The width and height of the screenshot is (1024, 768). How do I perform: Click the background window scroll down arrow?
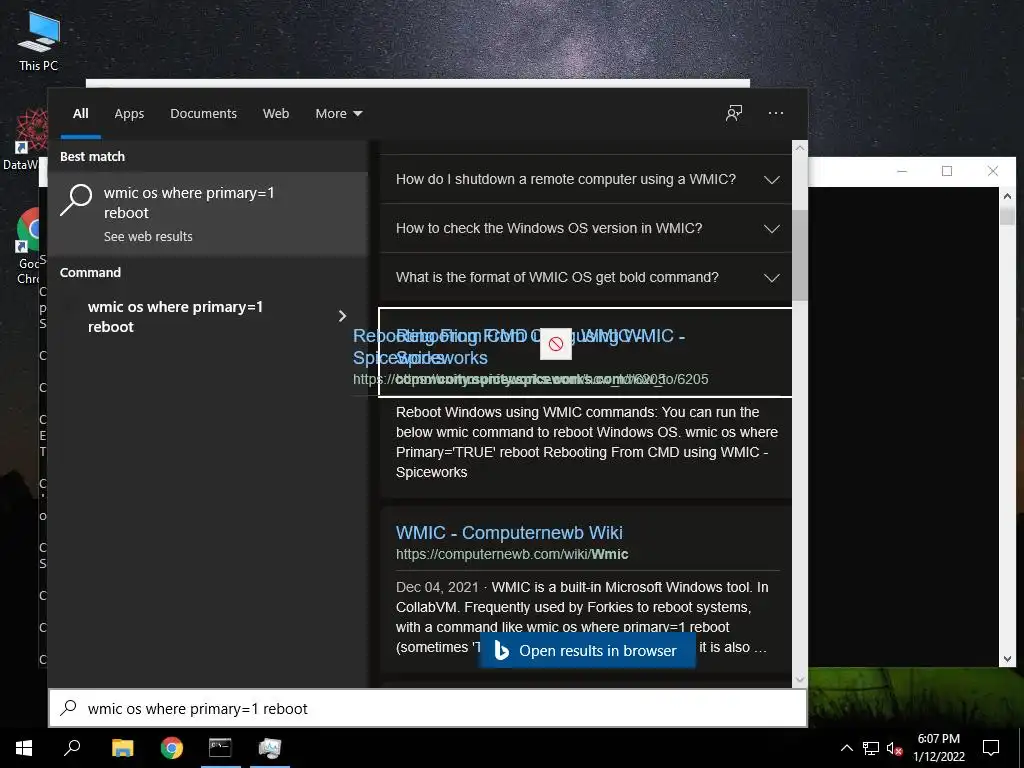[x=1007, y=659]
